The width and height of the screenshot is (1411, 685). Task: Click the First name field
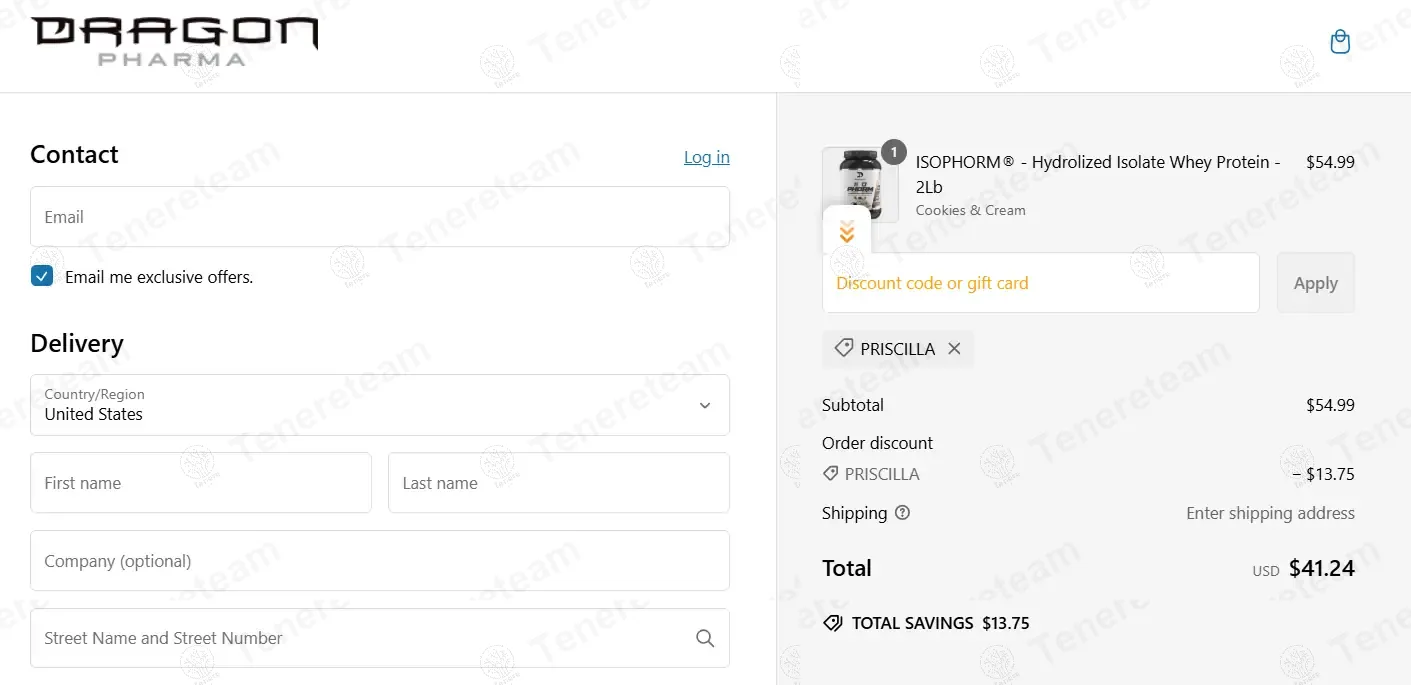pyautogui.click(x=201, y=483)
